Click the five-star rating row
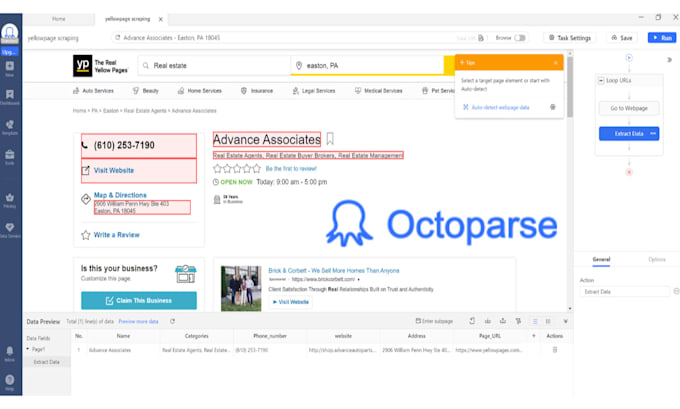 237,169
